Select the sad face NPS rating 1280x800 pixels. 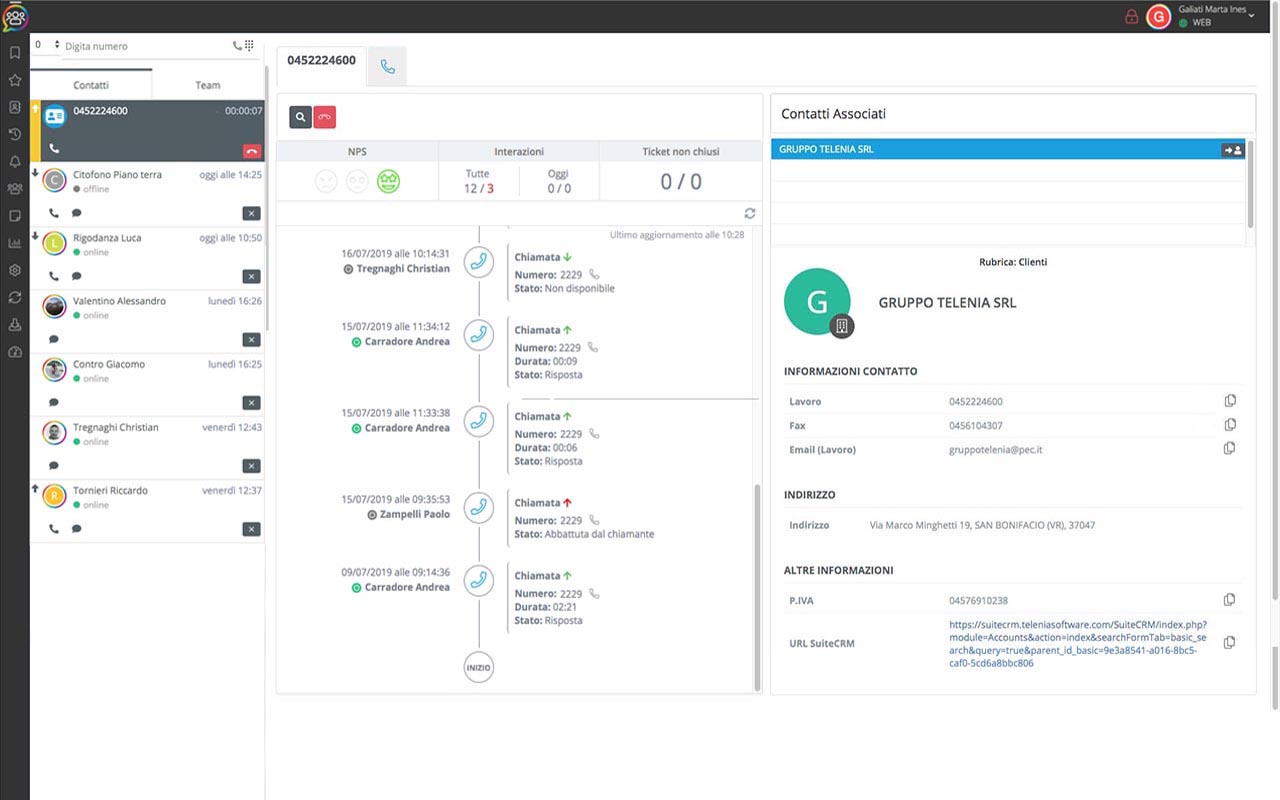click(x=326, y=181)
